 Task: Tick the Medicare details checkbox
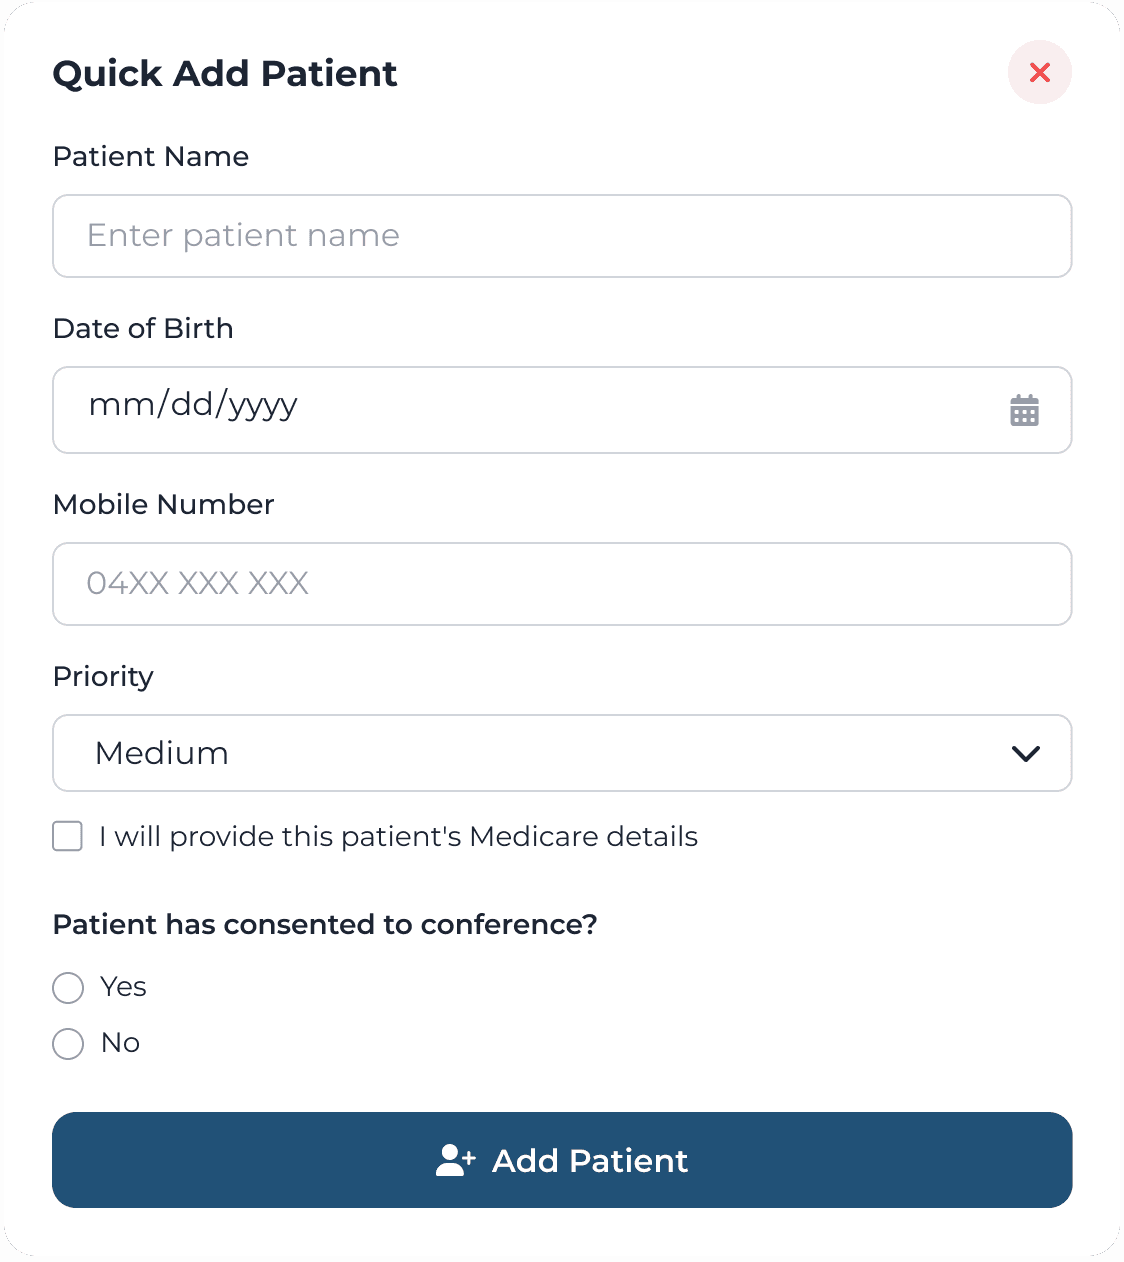point(68,836)
